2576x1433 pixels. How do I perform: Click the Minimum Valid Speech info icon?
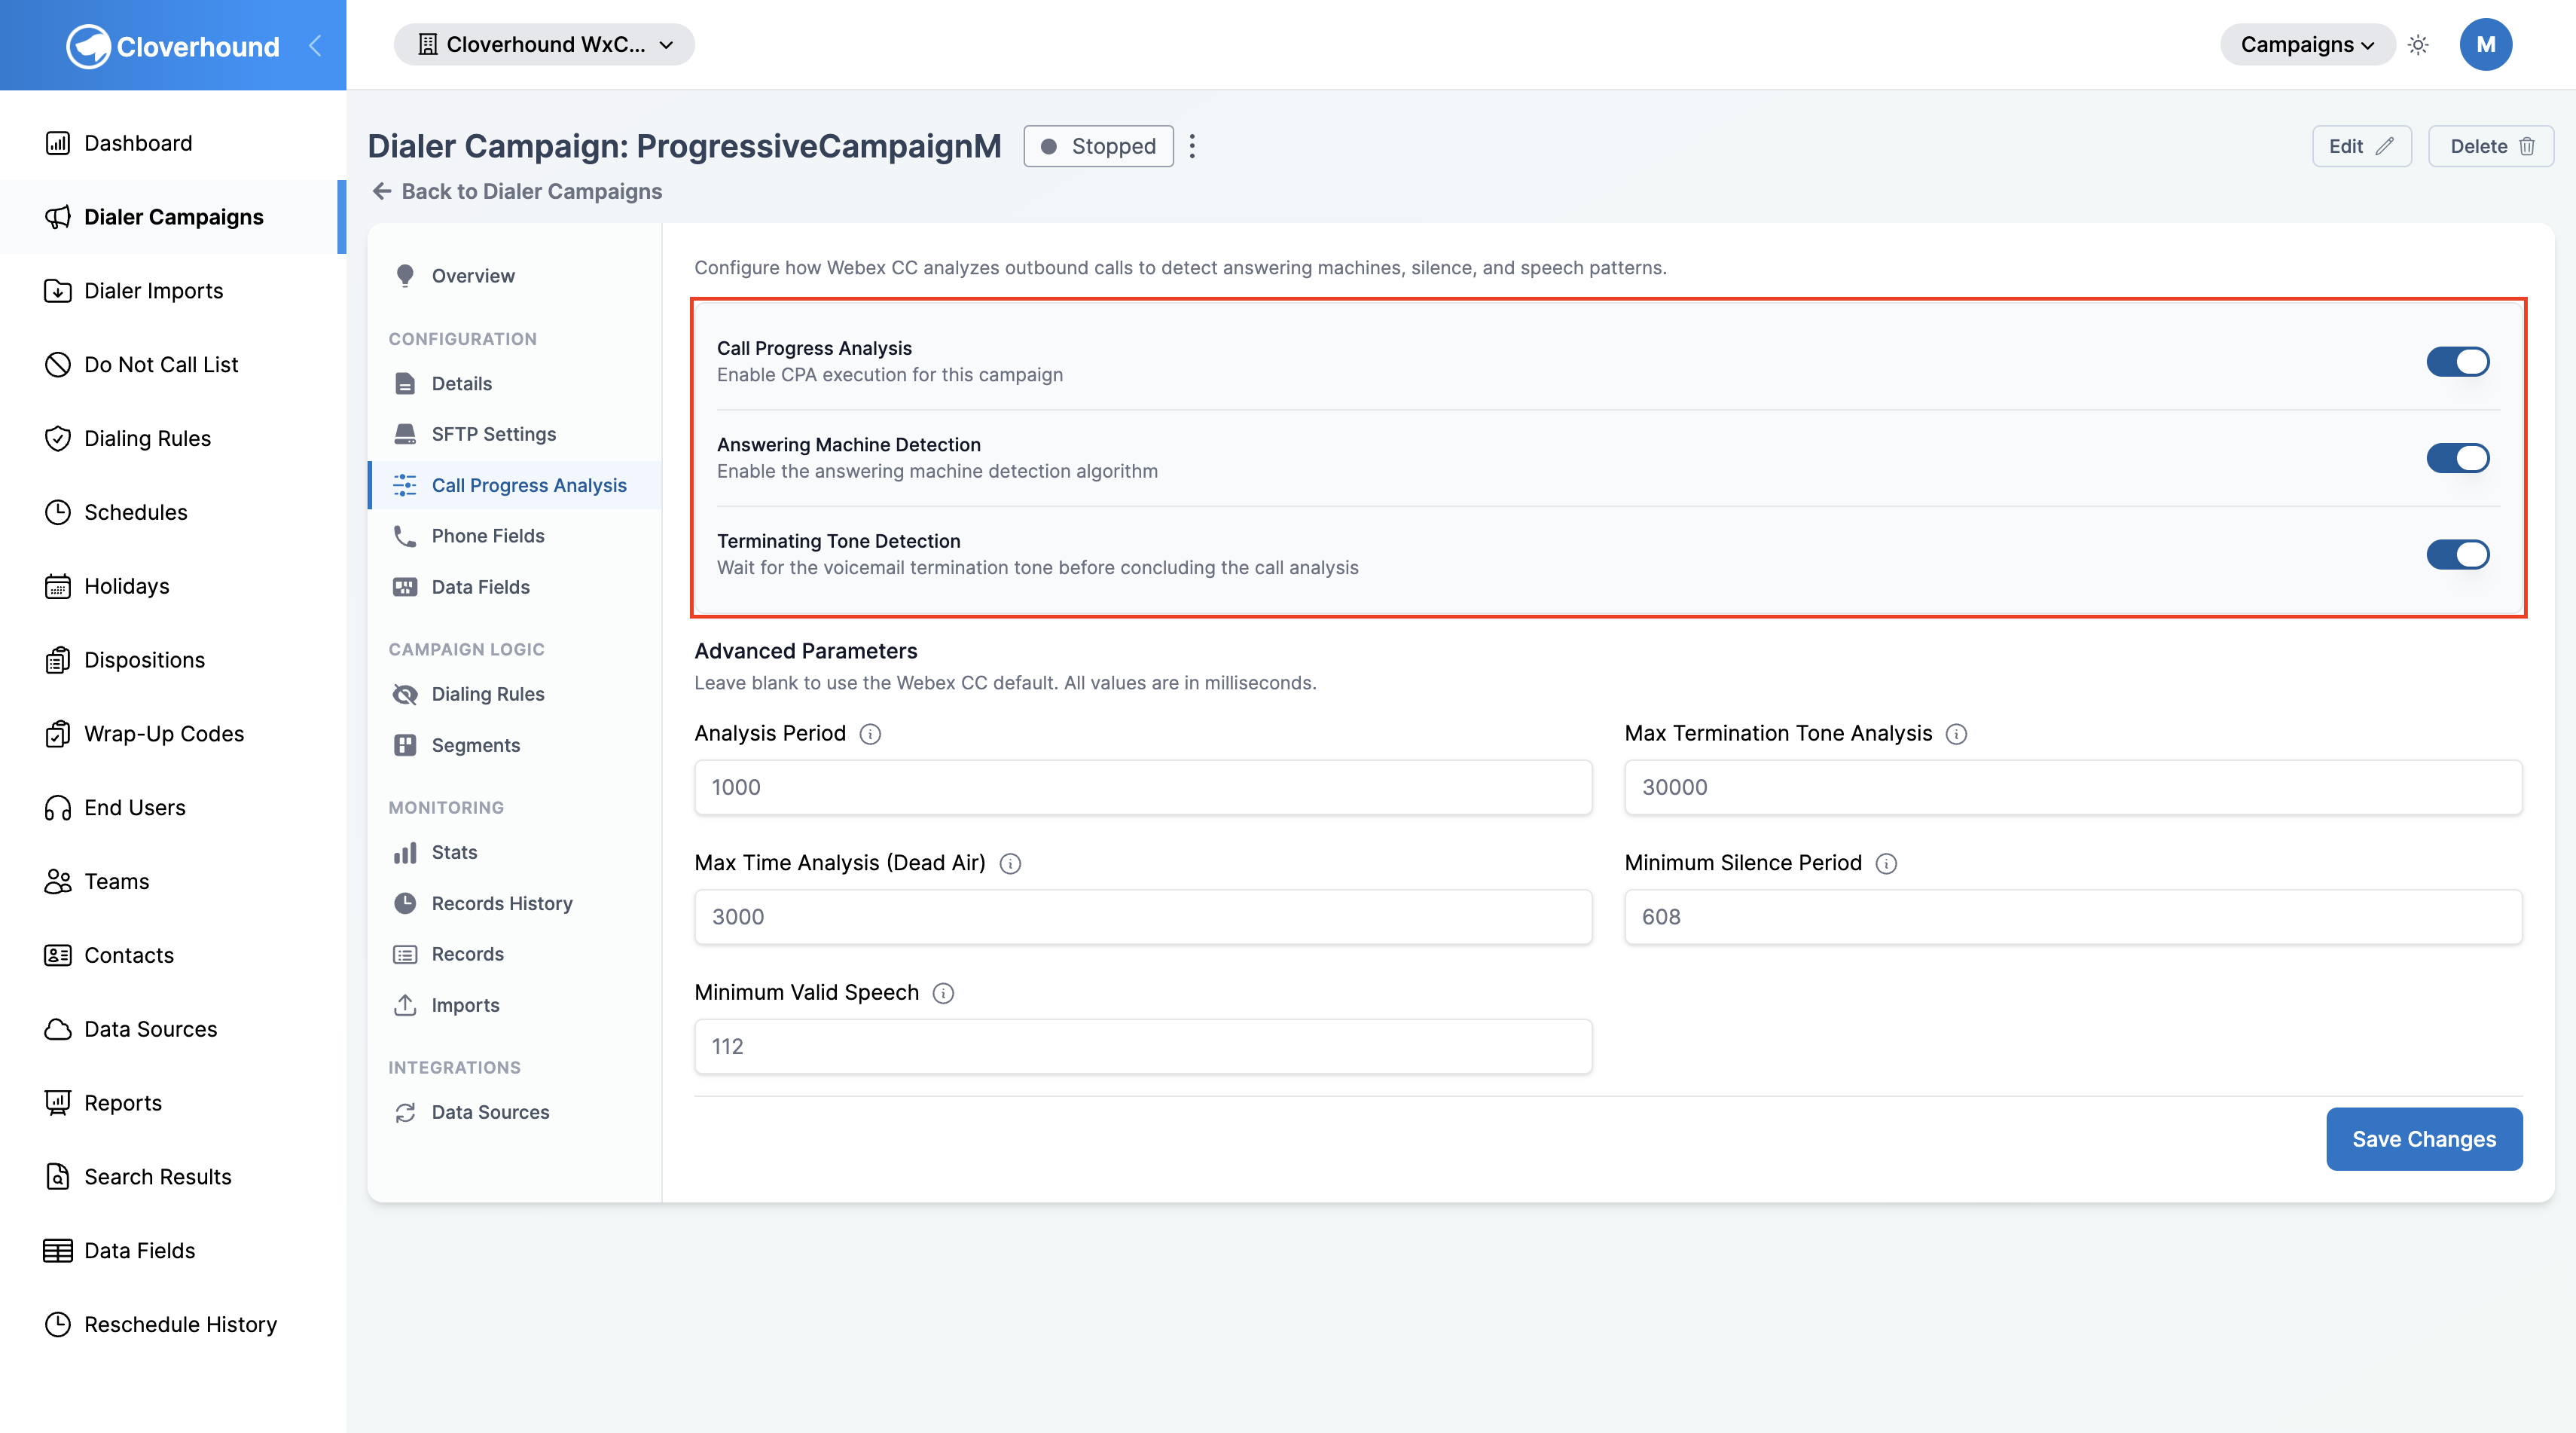[x=943, y=993]
